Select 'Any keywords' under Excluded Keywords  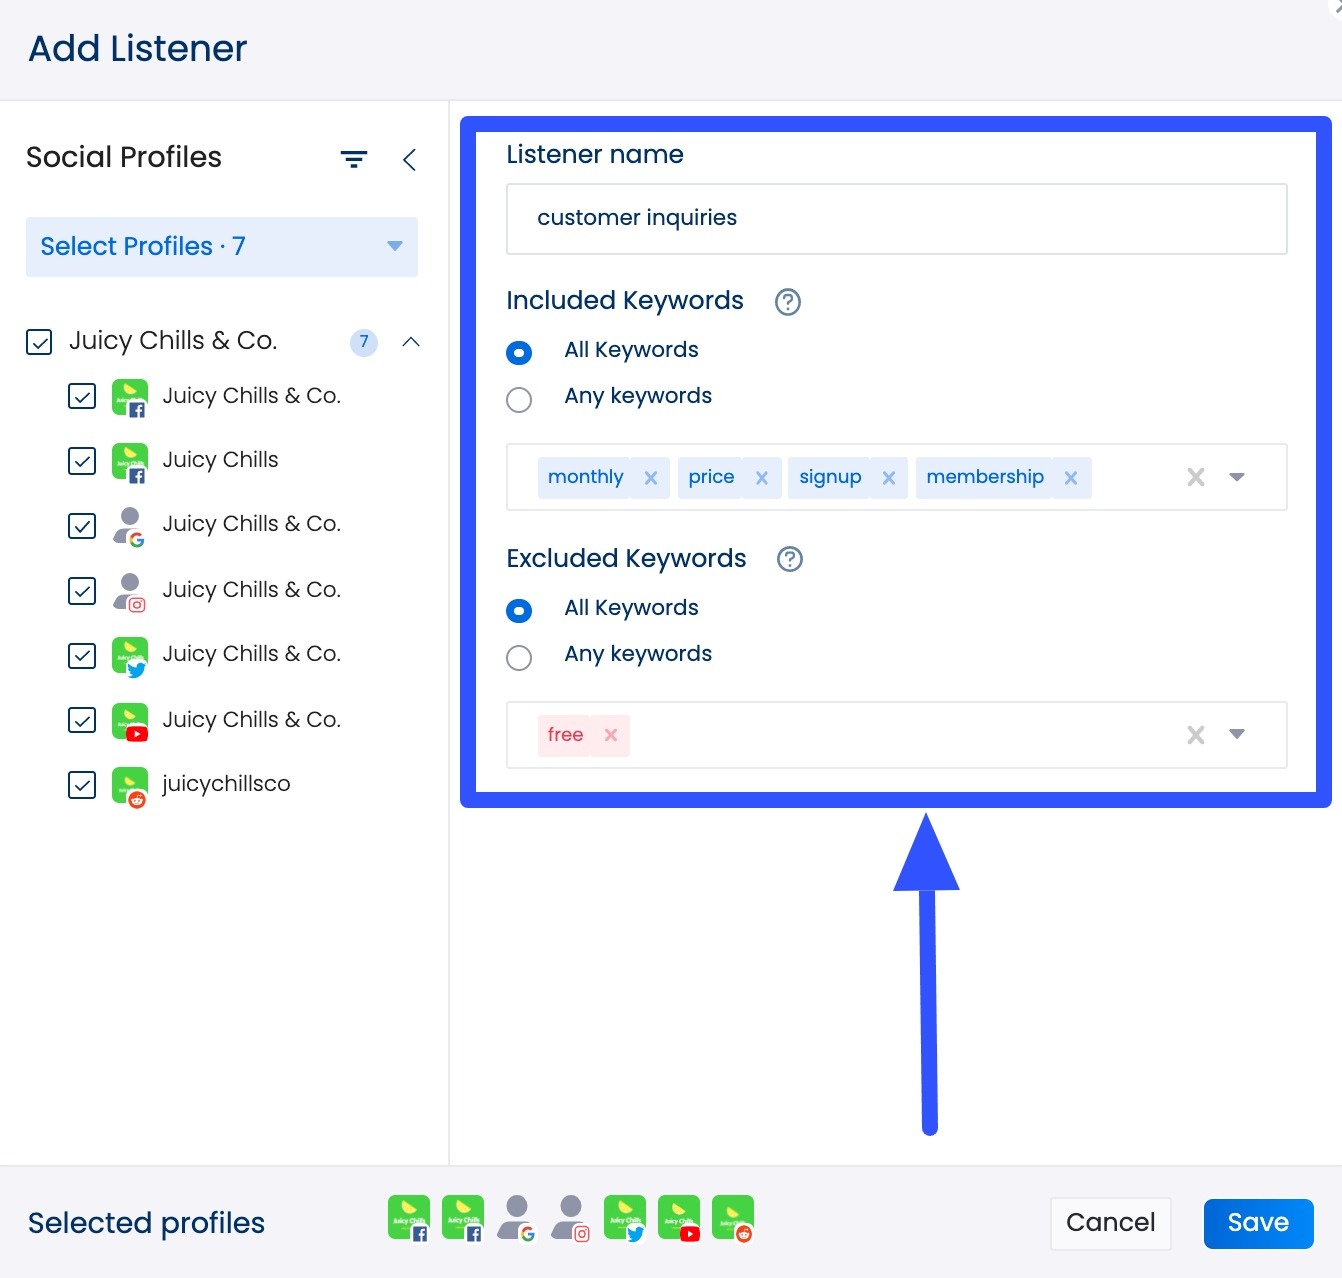tap(519, 658)
